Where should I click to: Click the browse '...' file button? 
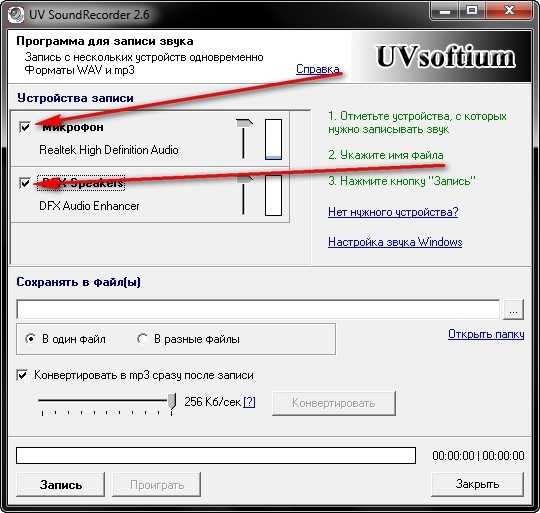click(x=513, y=310)
